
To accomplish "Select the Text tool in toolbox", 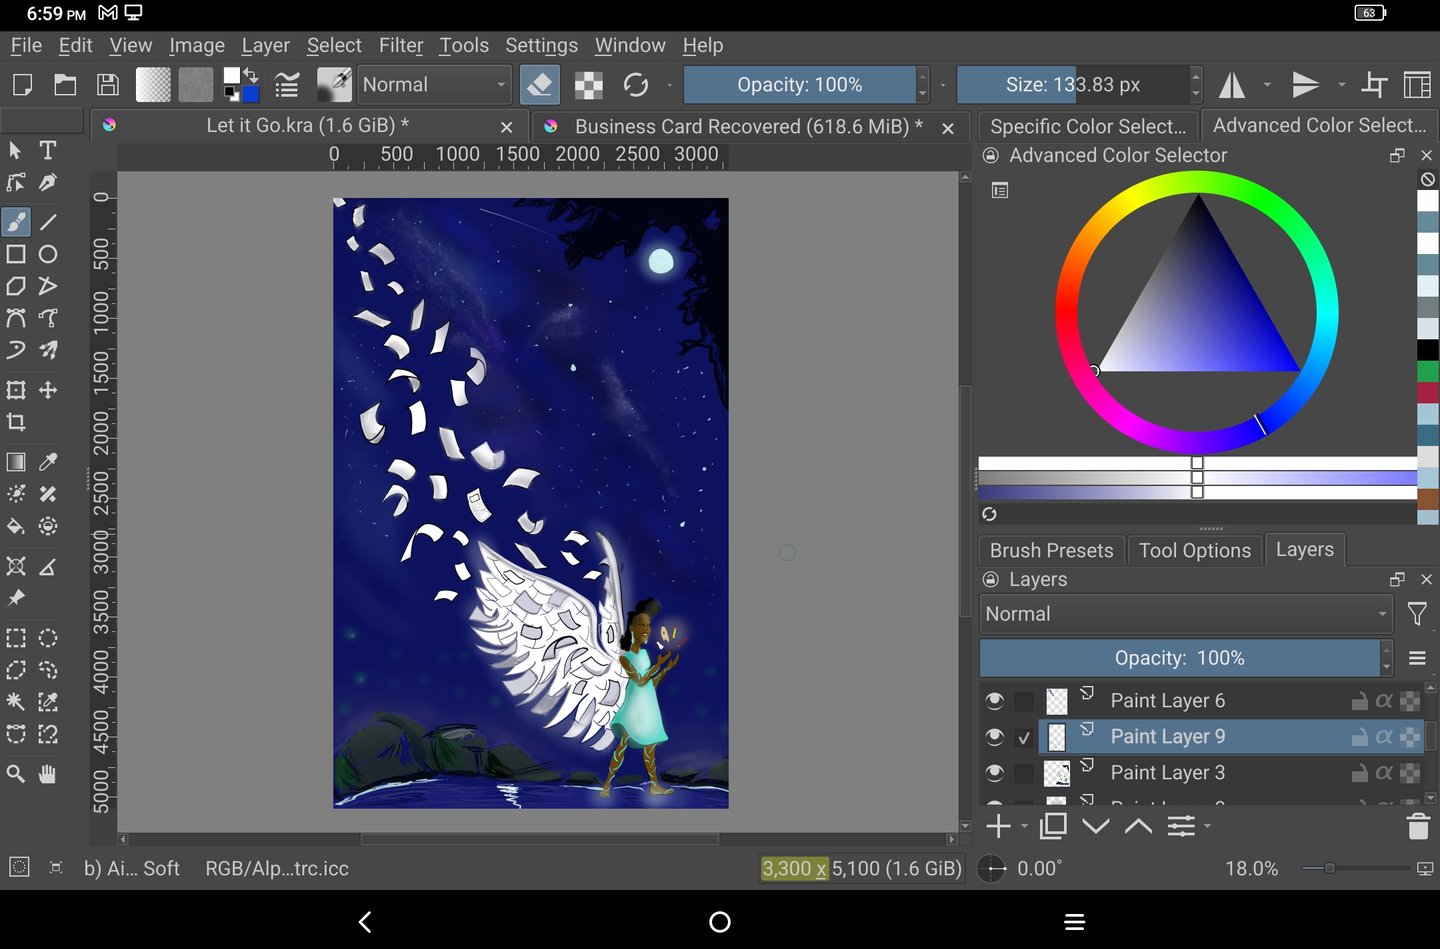I will coord(47,151).
